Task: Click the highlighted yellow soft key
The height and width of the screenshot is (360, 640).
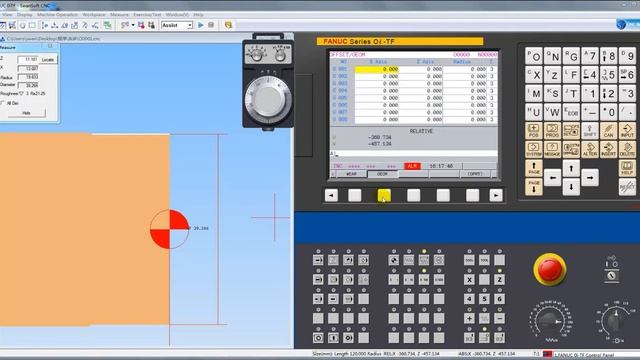Action: point(384,196)
